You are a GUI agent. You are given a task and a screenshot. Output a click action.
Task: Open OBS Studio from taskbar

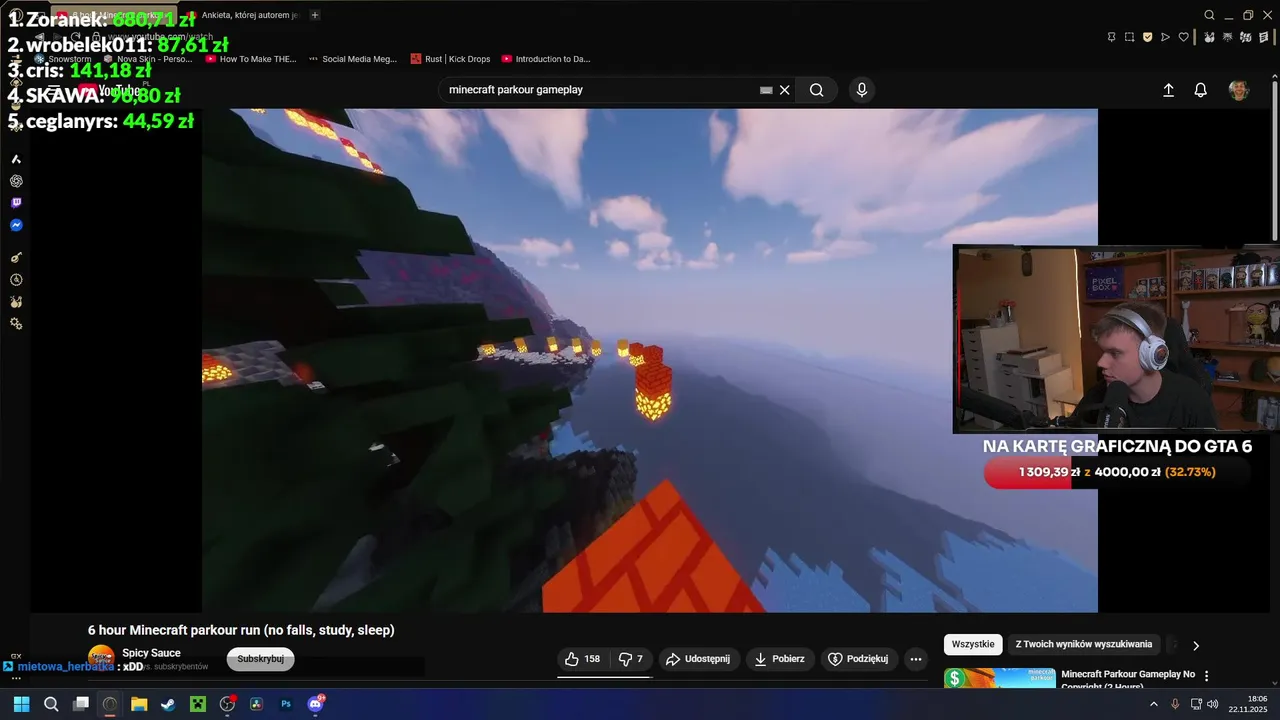click(228, 704)
